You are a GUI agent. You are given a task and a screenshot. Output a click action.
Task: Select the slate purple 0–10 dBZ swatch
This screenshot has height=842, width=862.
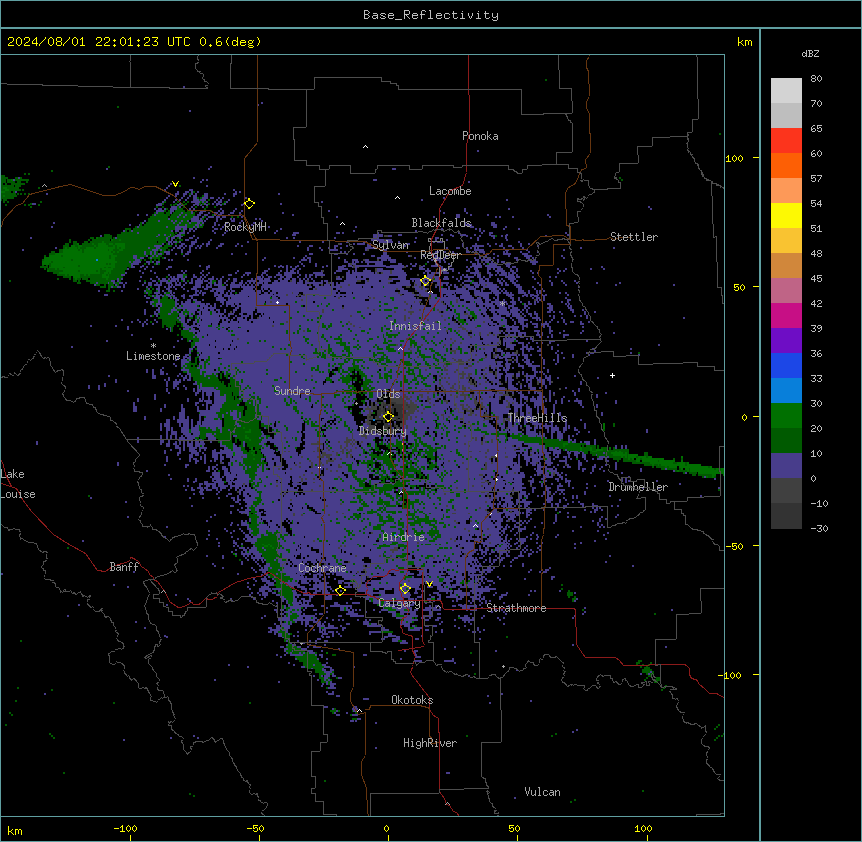pos(786,466)
